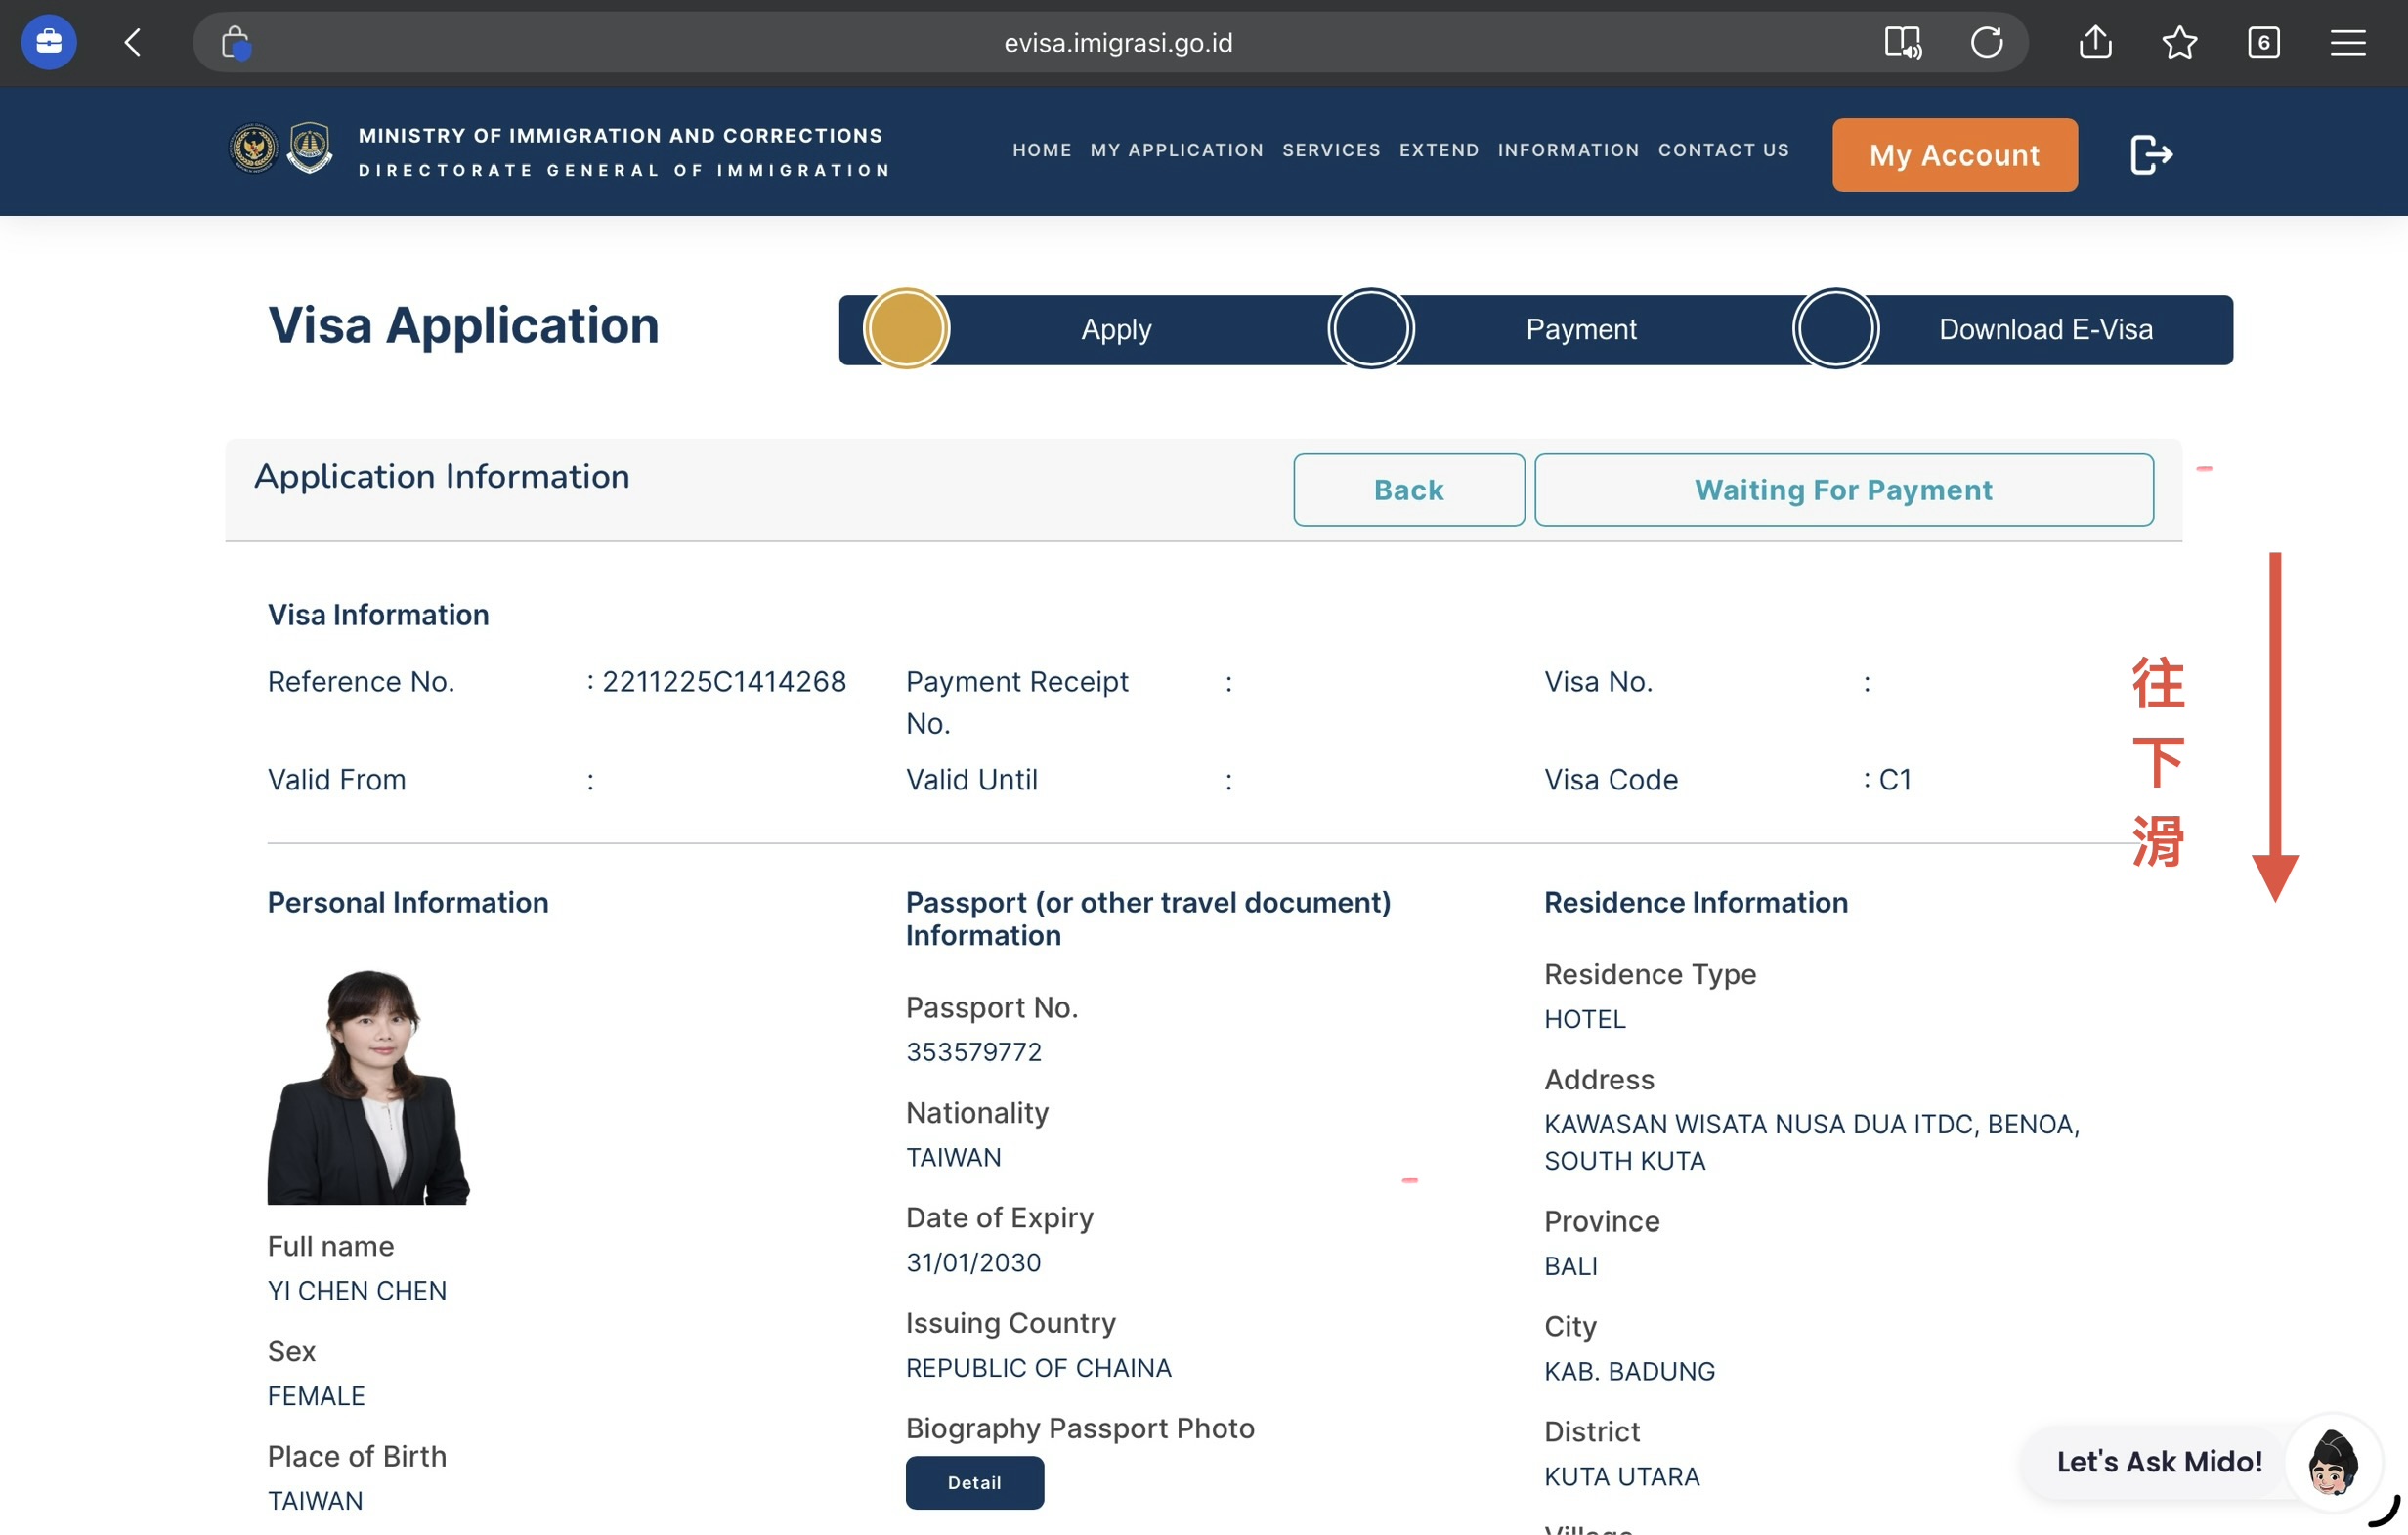The image size is (2408, 1535).
Task: Click the My Account button
Action: tap(1954, 154)
